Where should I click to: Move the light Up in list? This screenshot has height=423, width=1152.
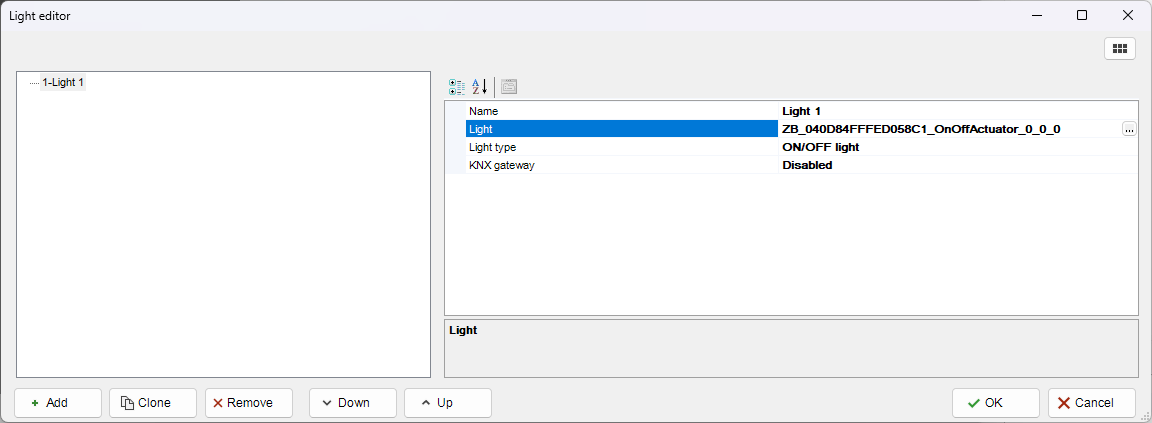click(447, 403)
